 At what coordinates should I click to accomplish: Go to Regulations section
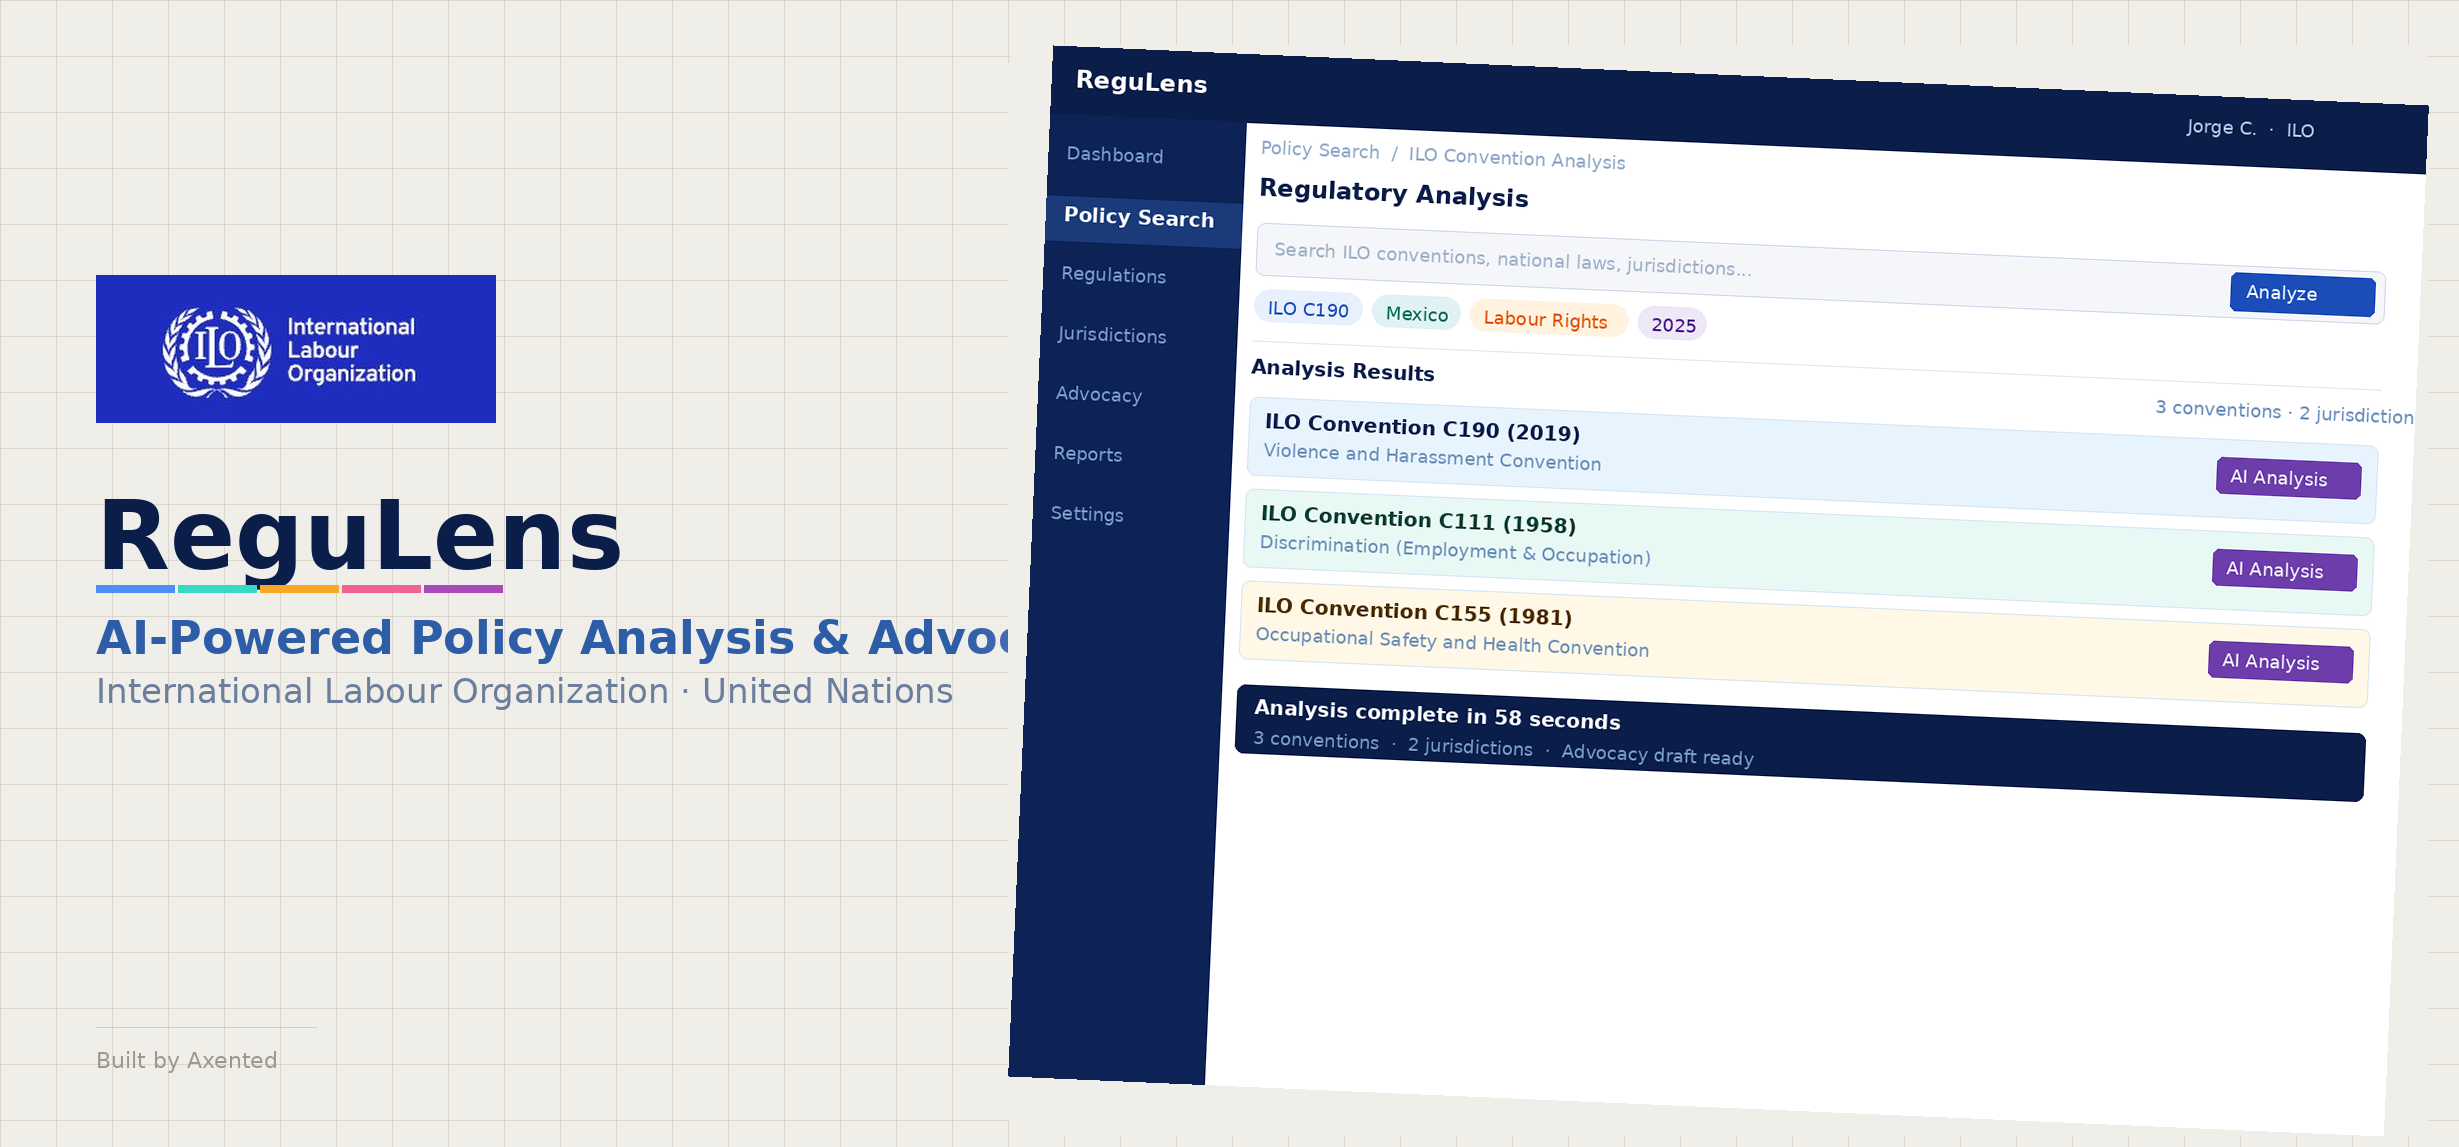[x=1113, y=275]
